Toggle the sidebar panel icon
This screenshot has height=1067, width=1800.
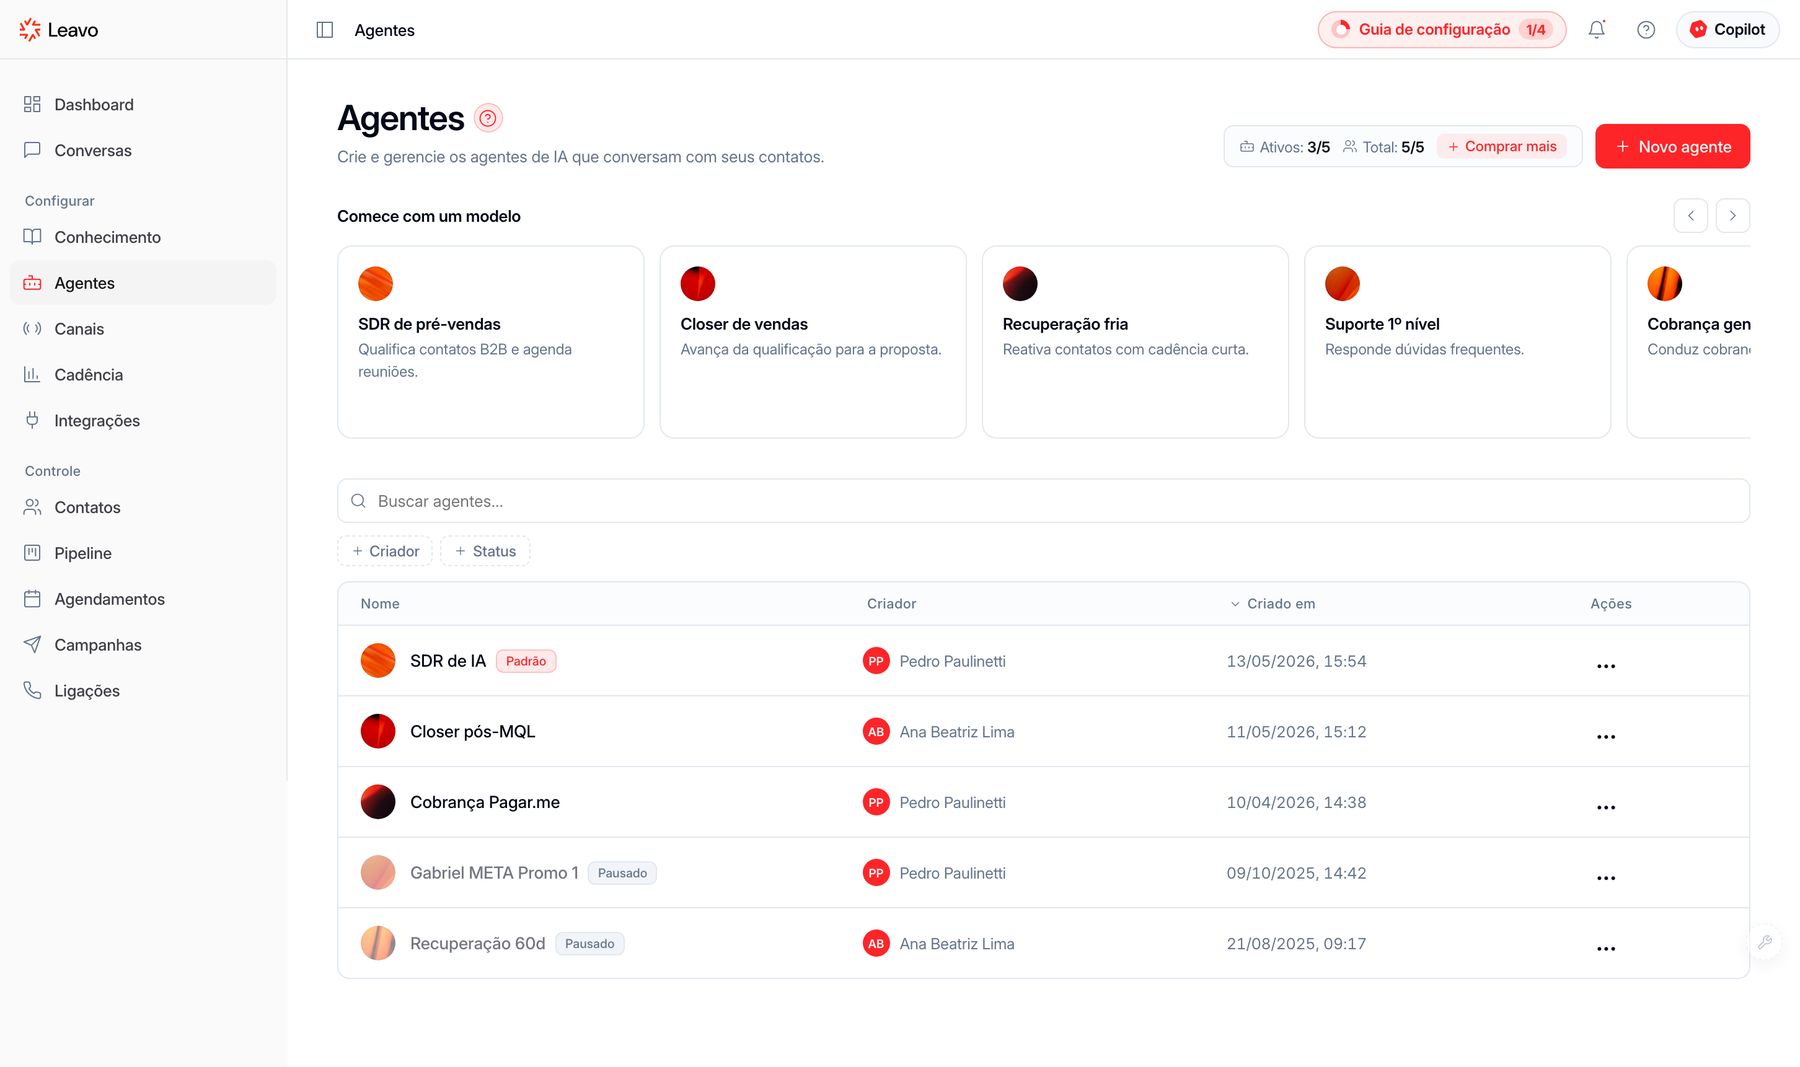[324, 30]
